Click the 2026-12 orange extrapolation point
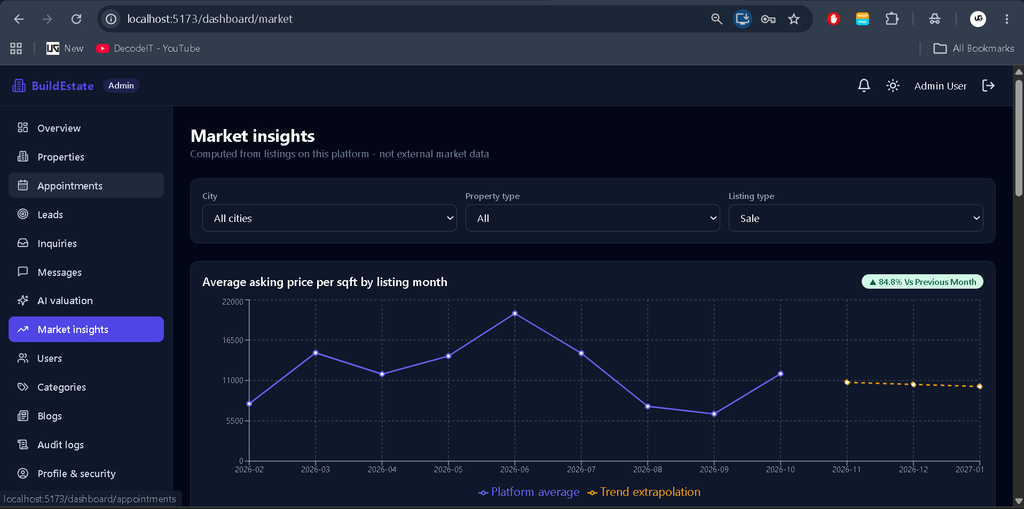1024x509 pixels. click(x=913, y=384)
